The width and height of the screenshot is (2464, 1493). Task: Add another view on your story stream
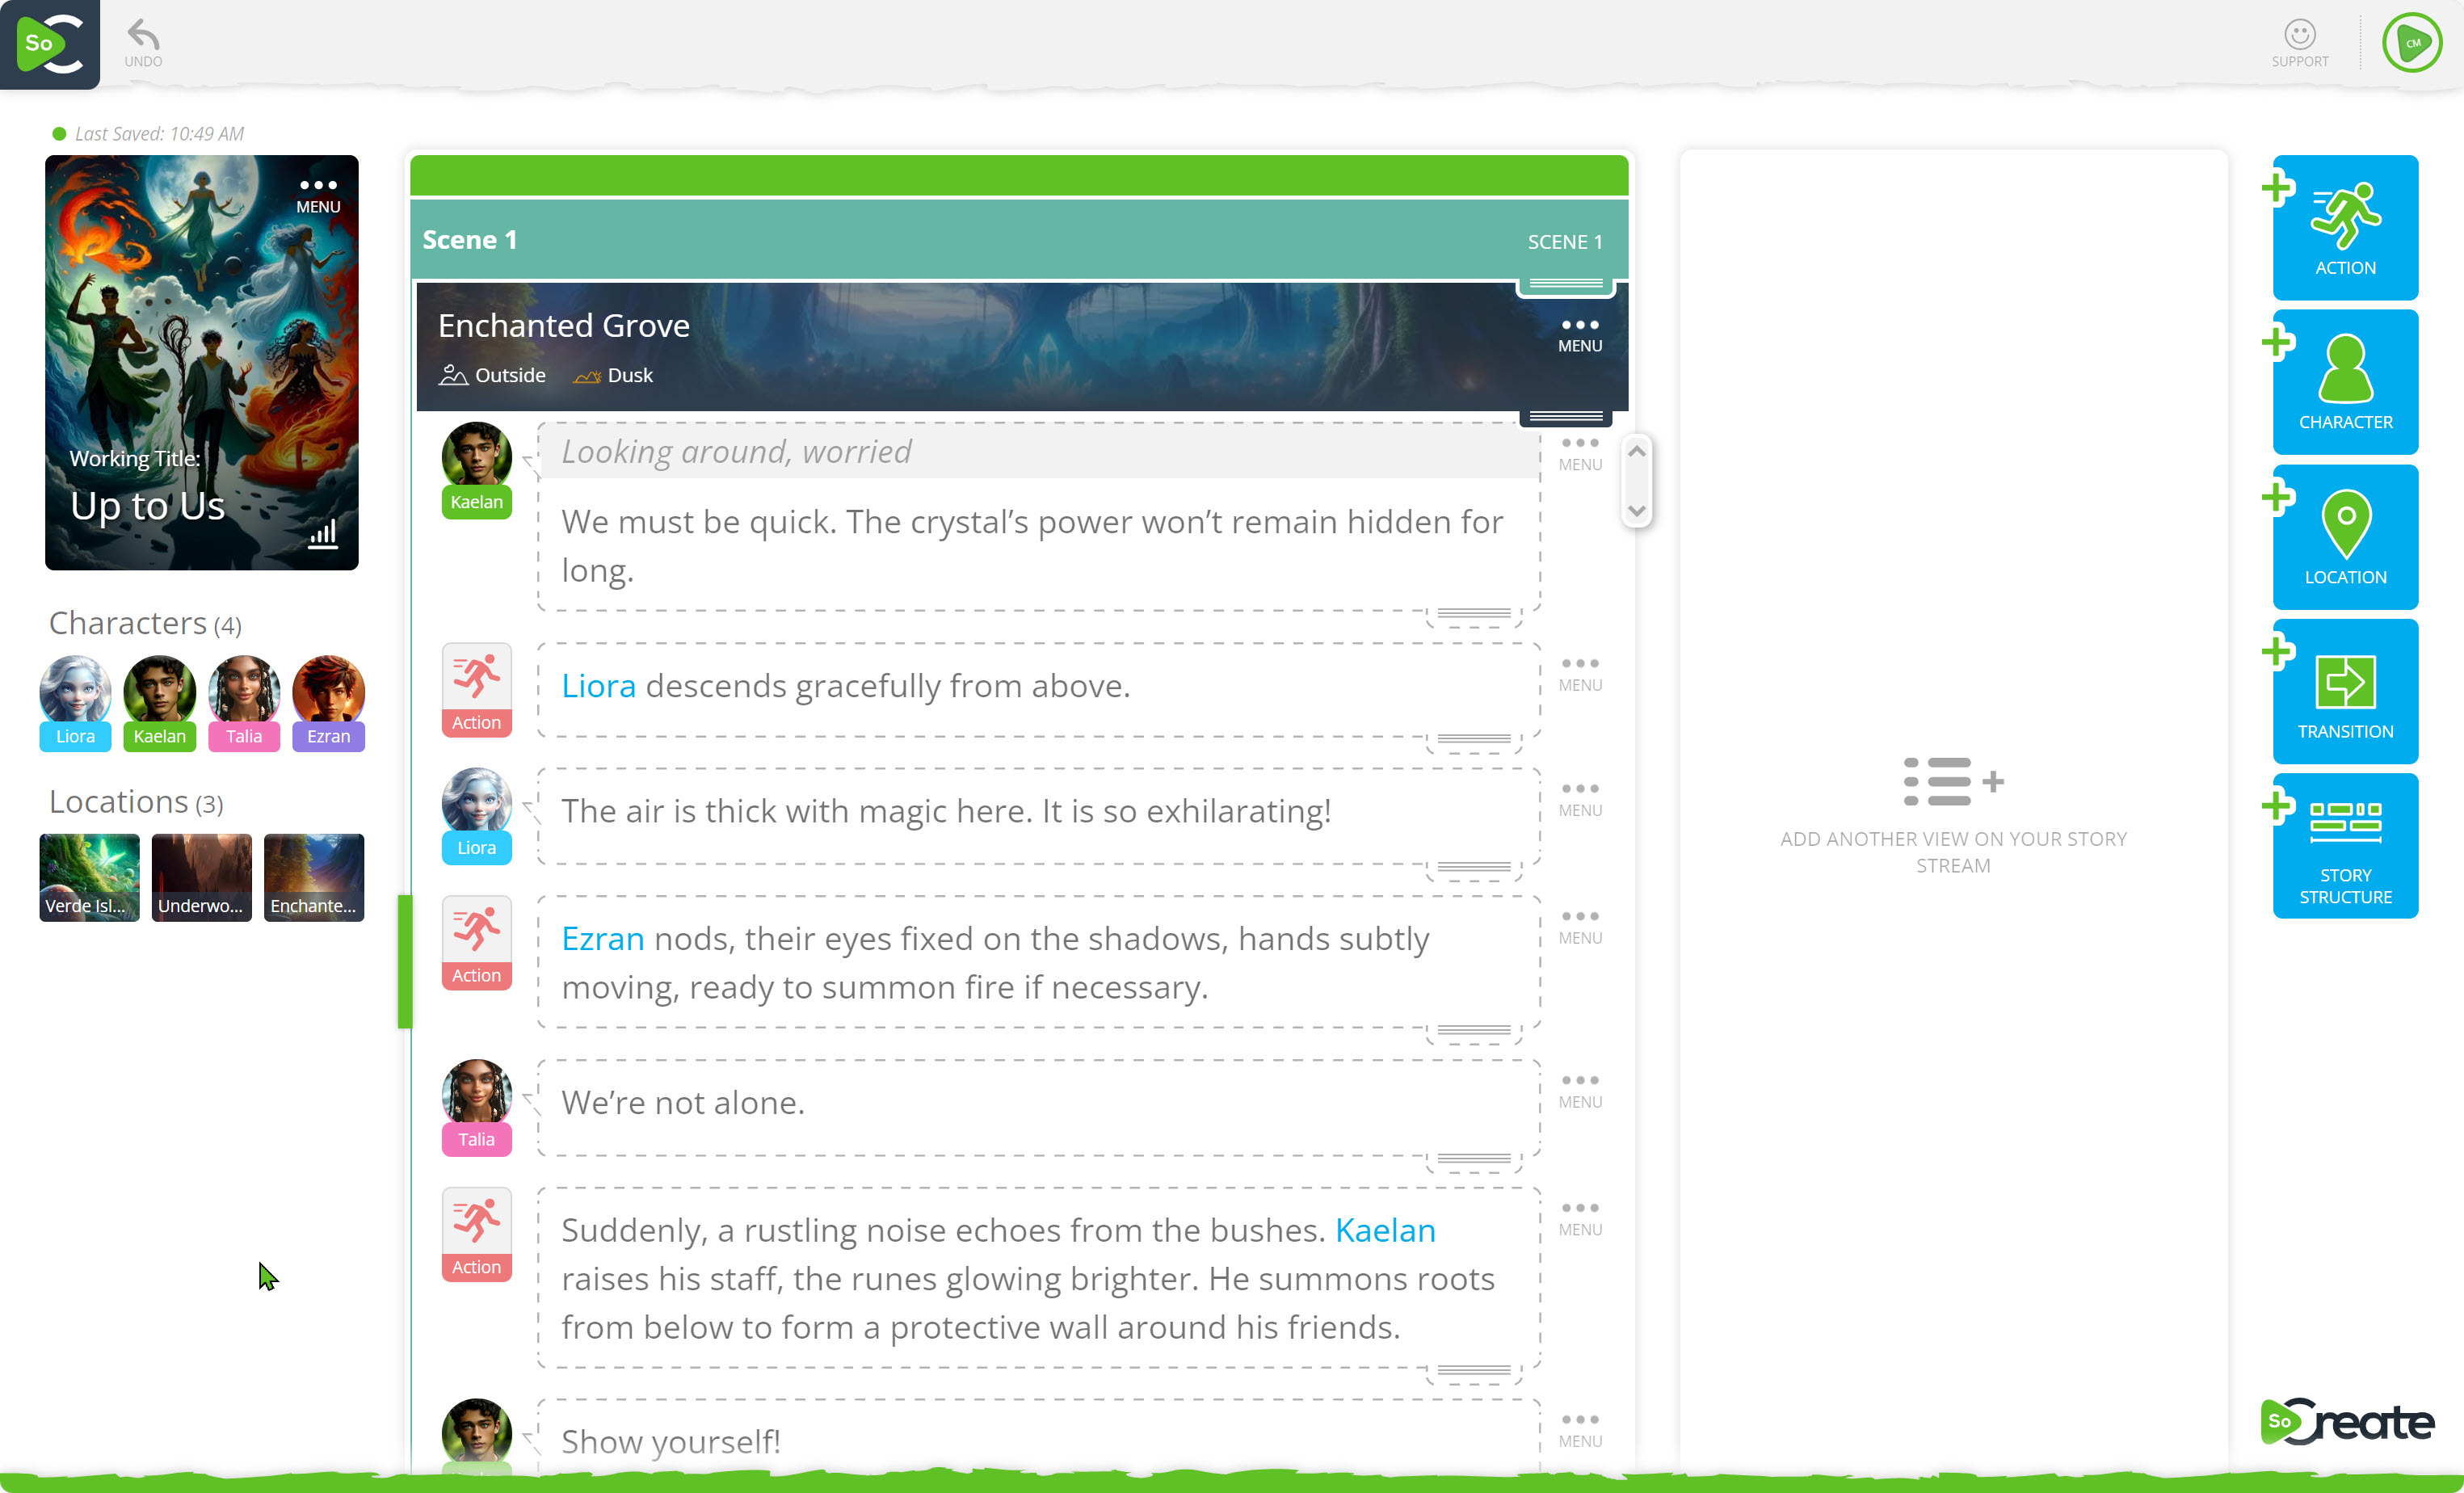click(x=1952, y=783)
